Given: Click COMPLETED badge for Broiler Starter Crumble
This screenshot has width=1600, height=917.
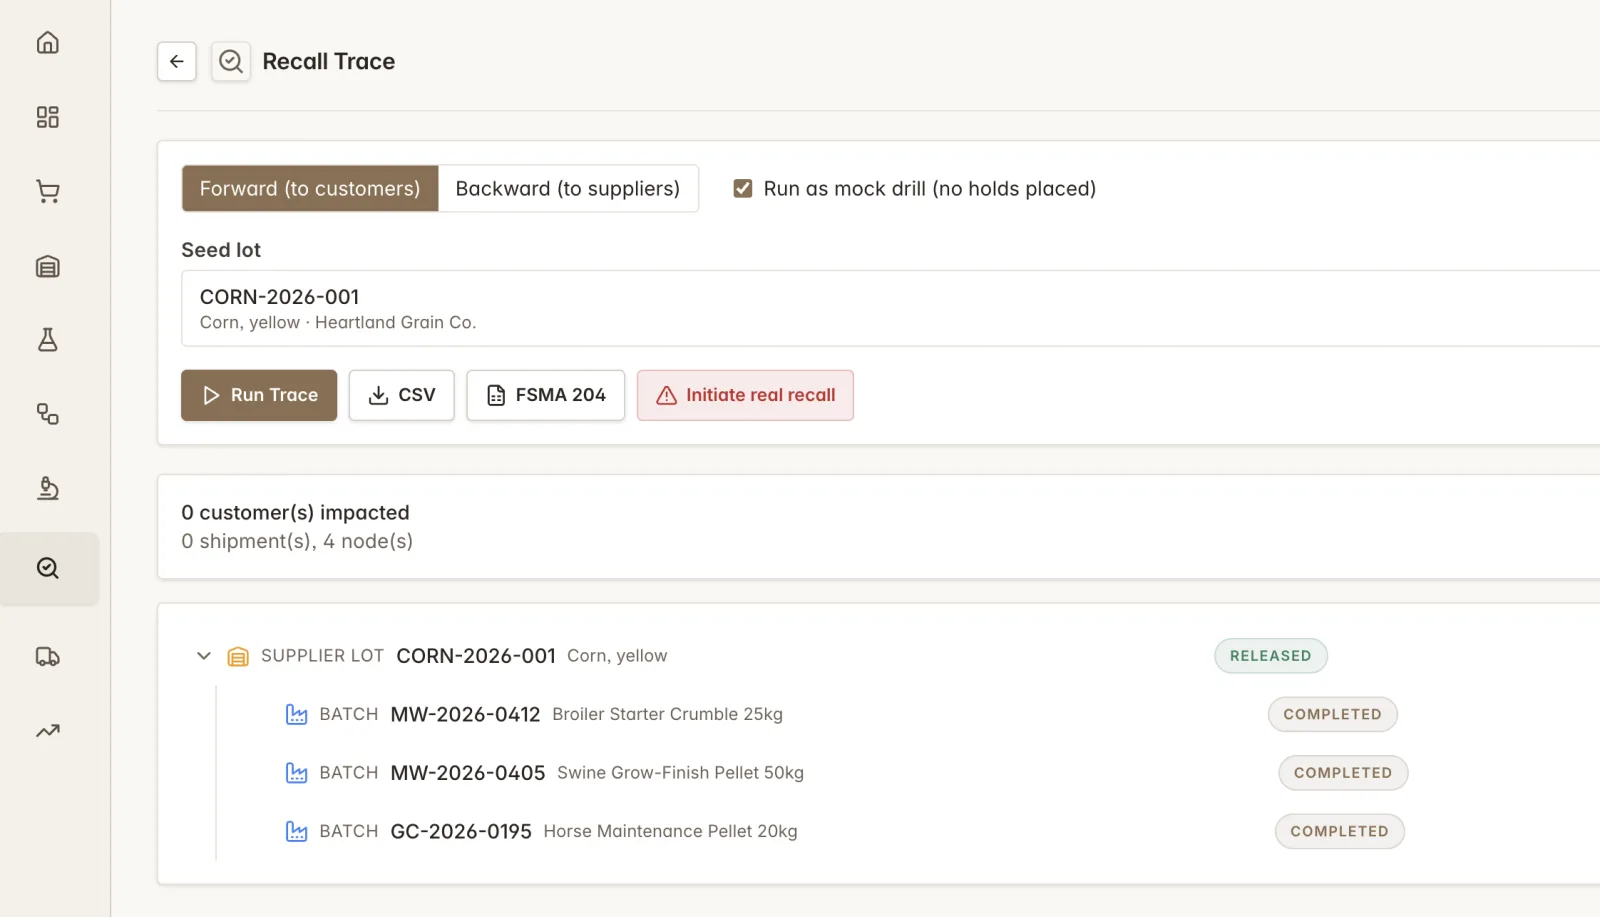Looking at the screenshot, I should tap(1332, 714).
